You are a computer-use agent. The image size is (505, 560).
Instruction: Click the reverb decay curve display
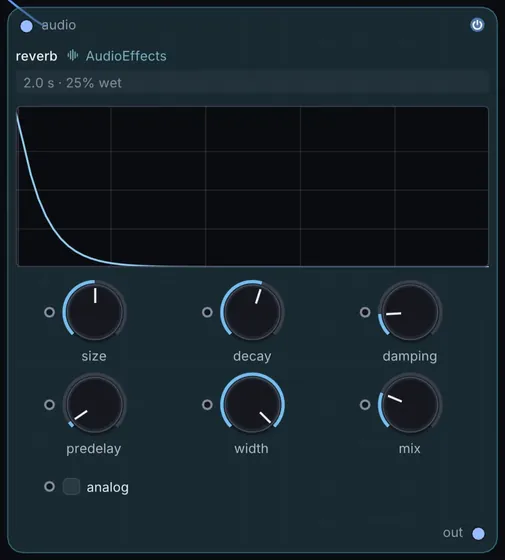click(252, 186)
